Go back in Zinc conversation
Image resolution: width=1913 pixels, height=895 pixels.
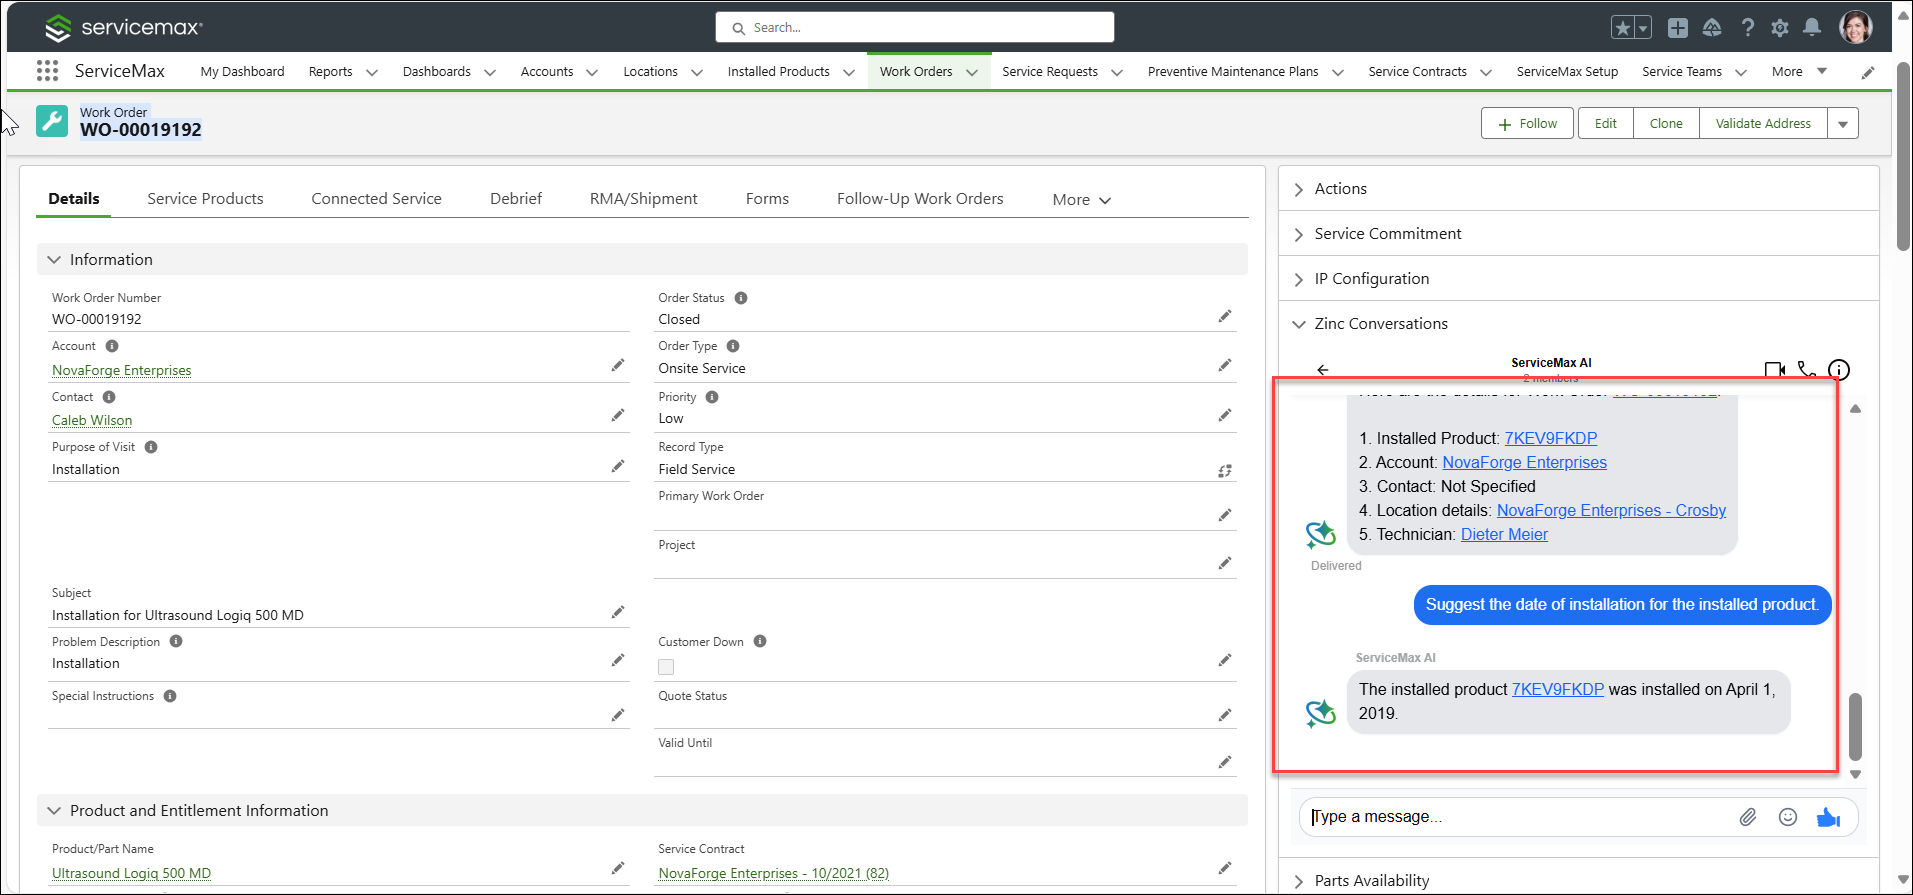[1323, 370]
